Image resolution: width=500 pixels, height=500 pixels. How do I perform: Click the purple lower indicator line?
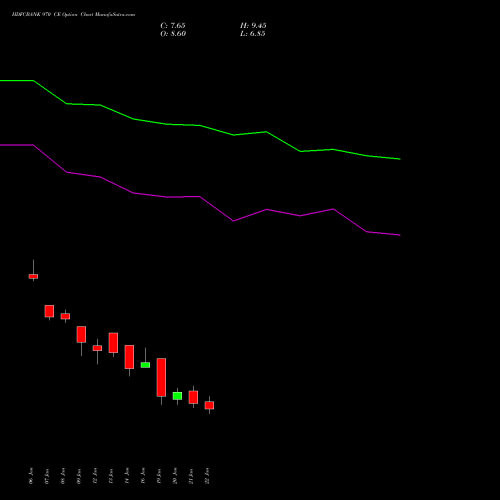(x=200, y=197)
